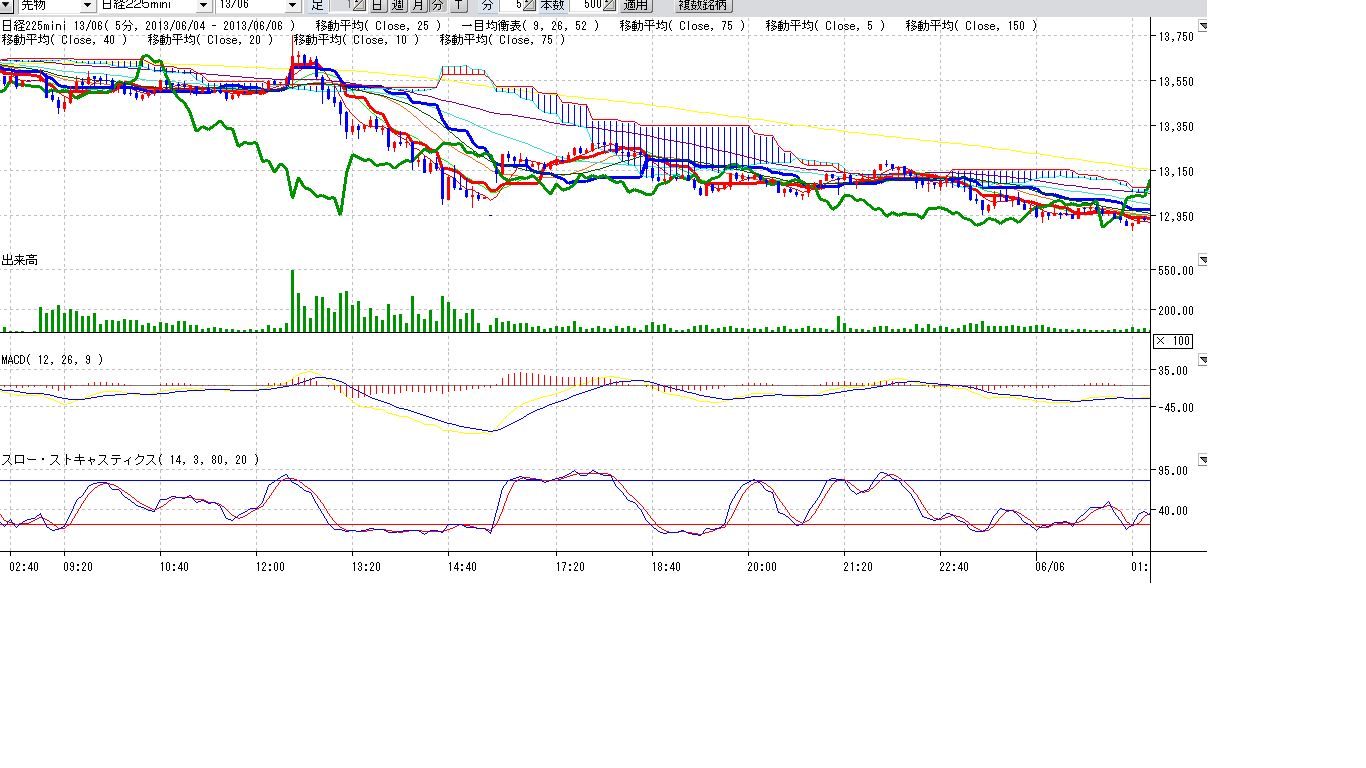The width and height of the screenshot is (1366, 768).
Task: Open the 13/06 contract month dropdown
Action: pos(293,5)
